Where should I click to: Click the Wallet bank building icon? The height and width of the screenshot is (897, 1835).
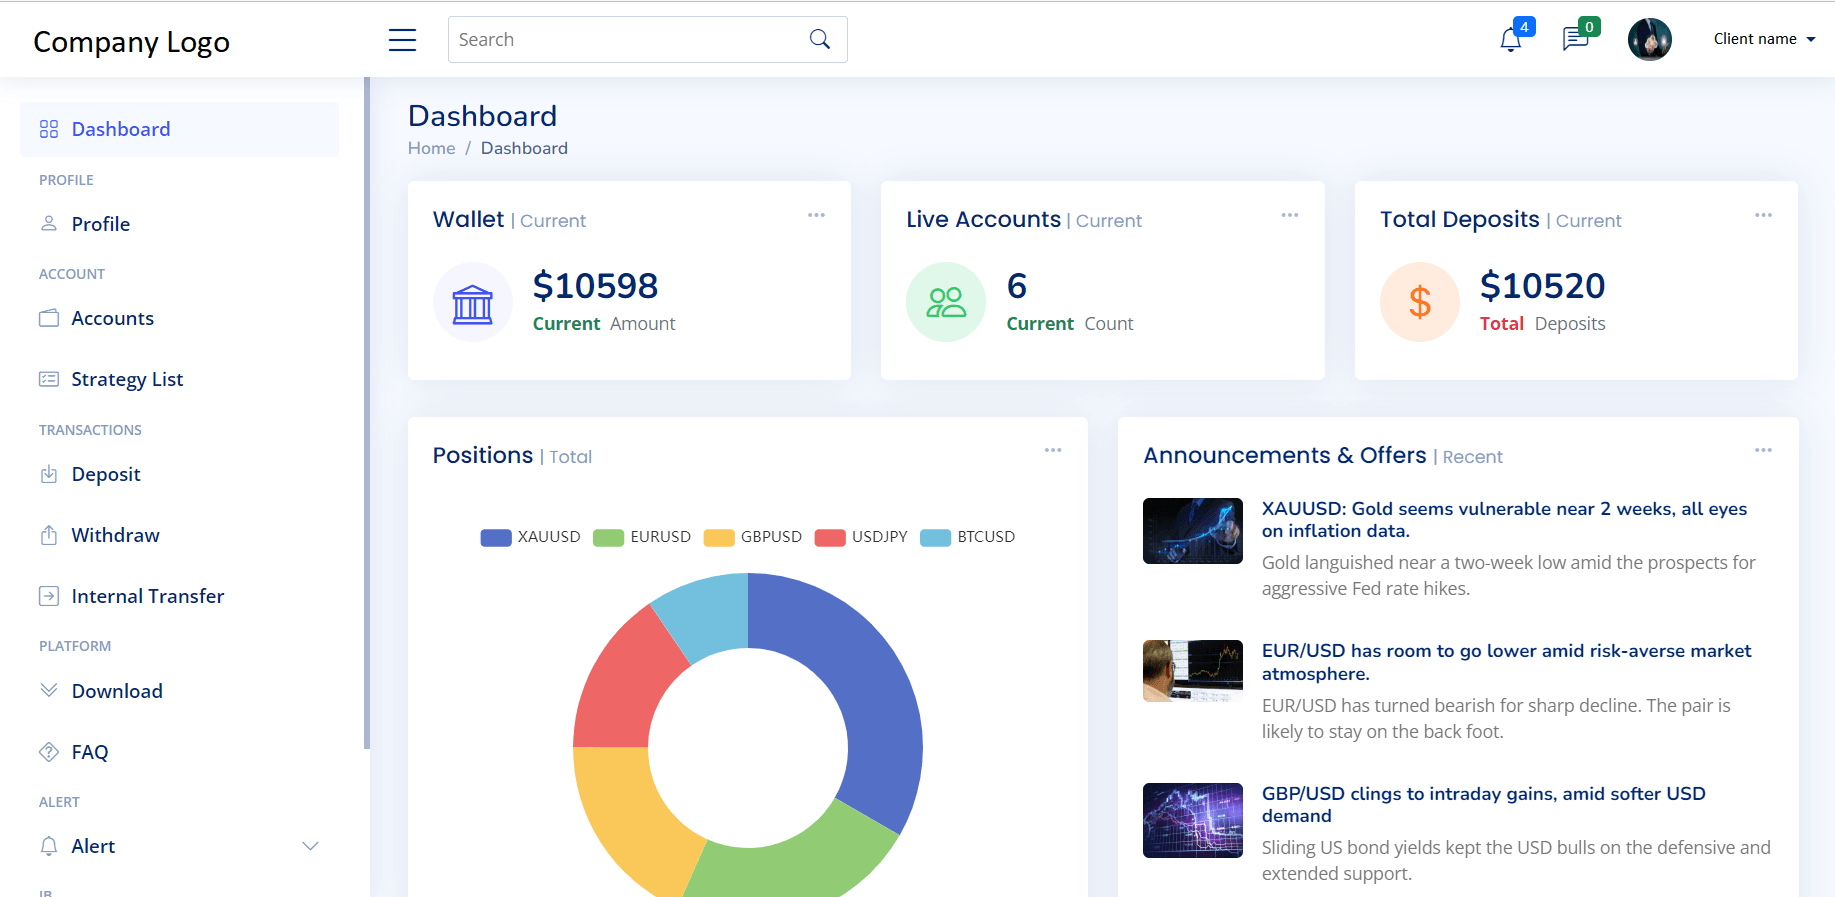(472, 303)
